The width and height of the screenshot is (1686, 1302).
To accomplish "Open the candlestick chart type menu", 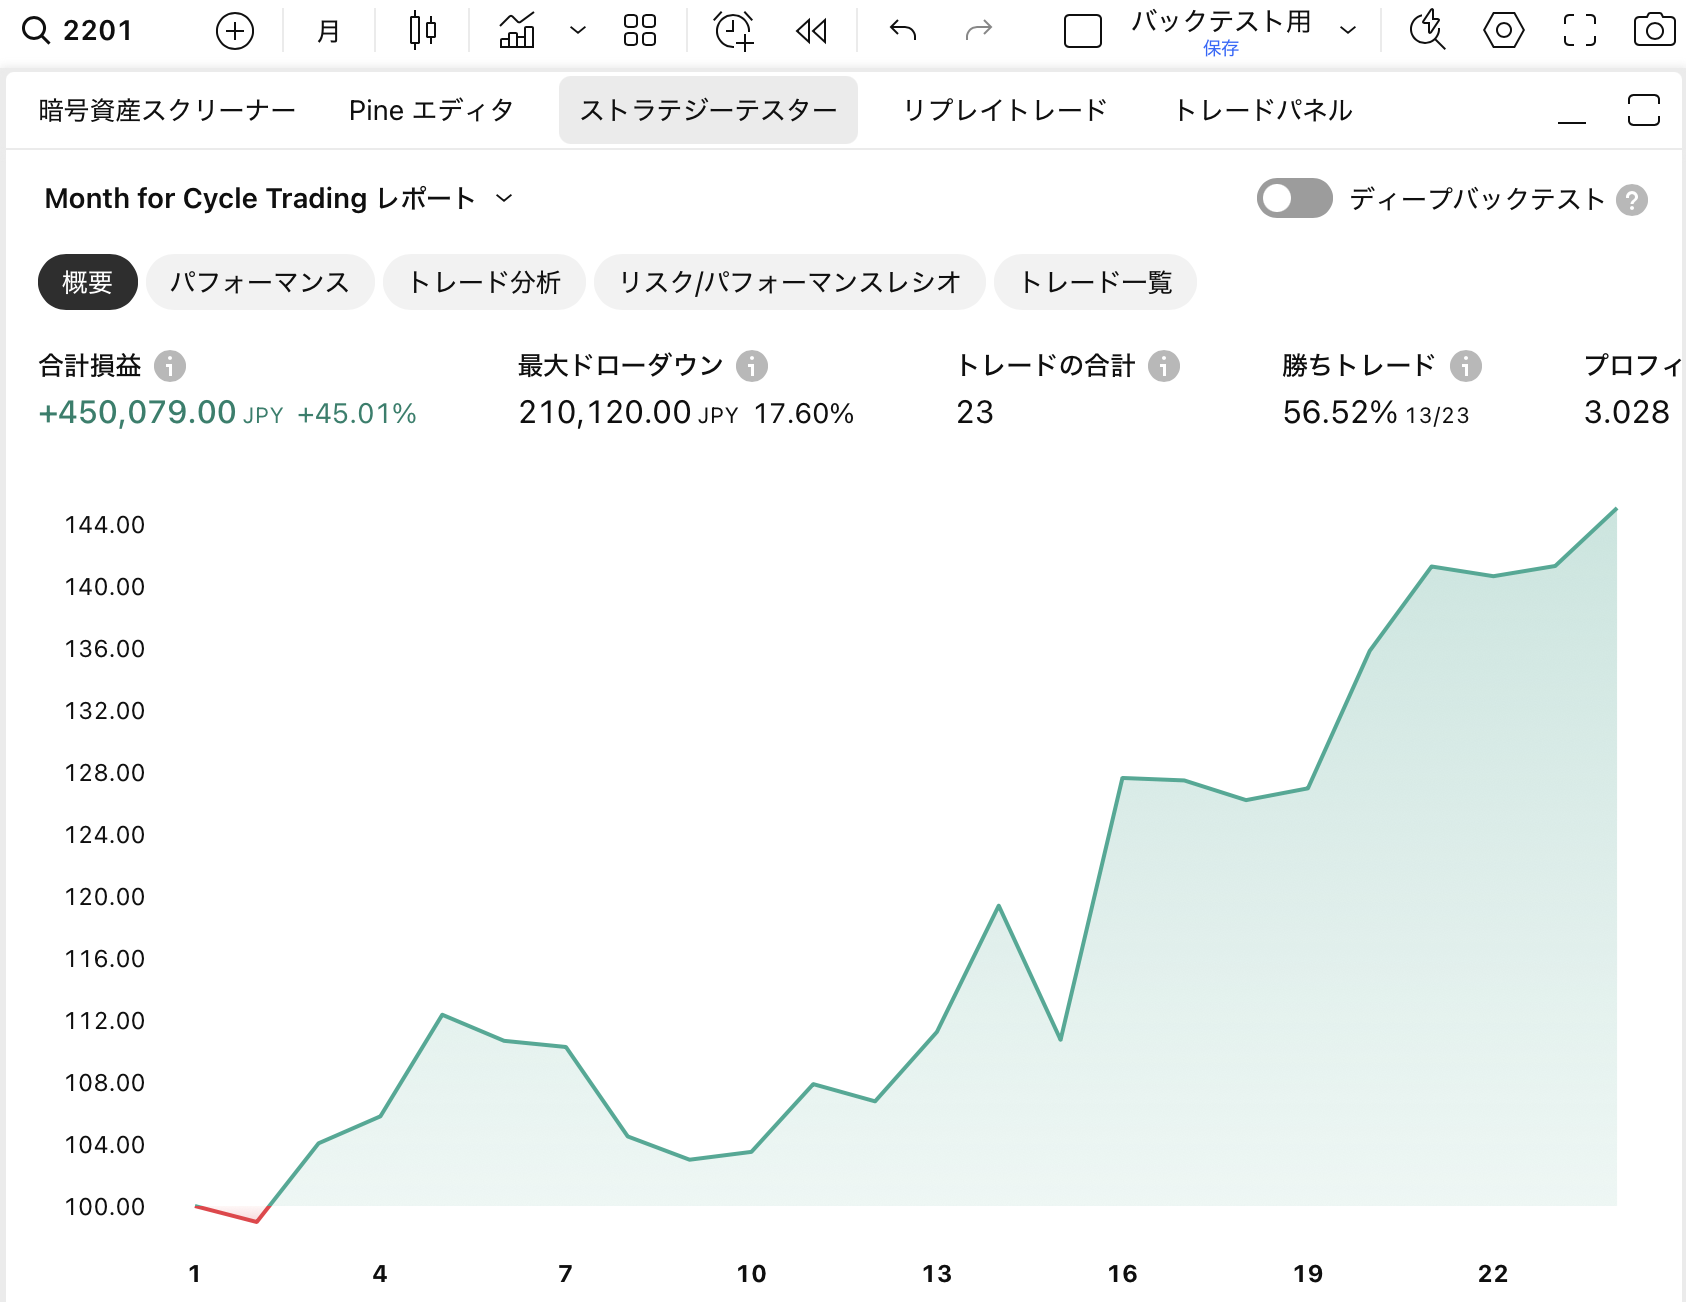I will [423, 31].
